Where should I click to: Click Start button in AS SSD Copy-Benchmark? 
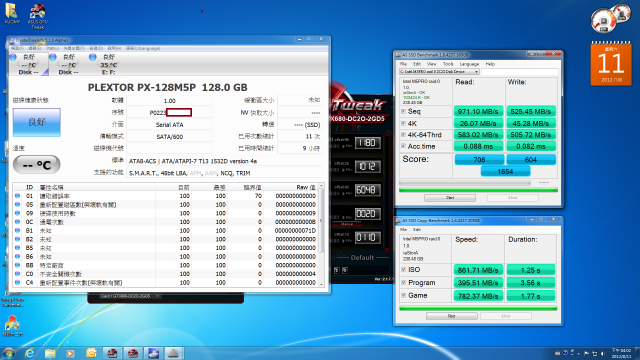click(451, 316)
